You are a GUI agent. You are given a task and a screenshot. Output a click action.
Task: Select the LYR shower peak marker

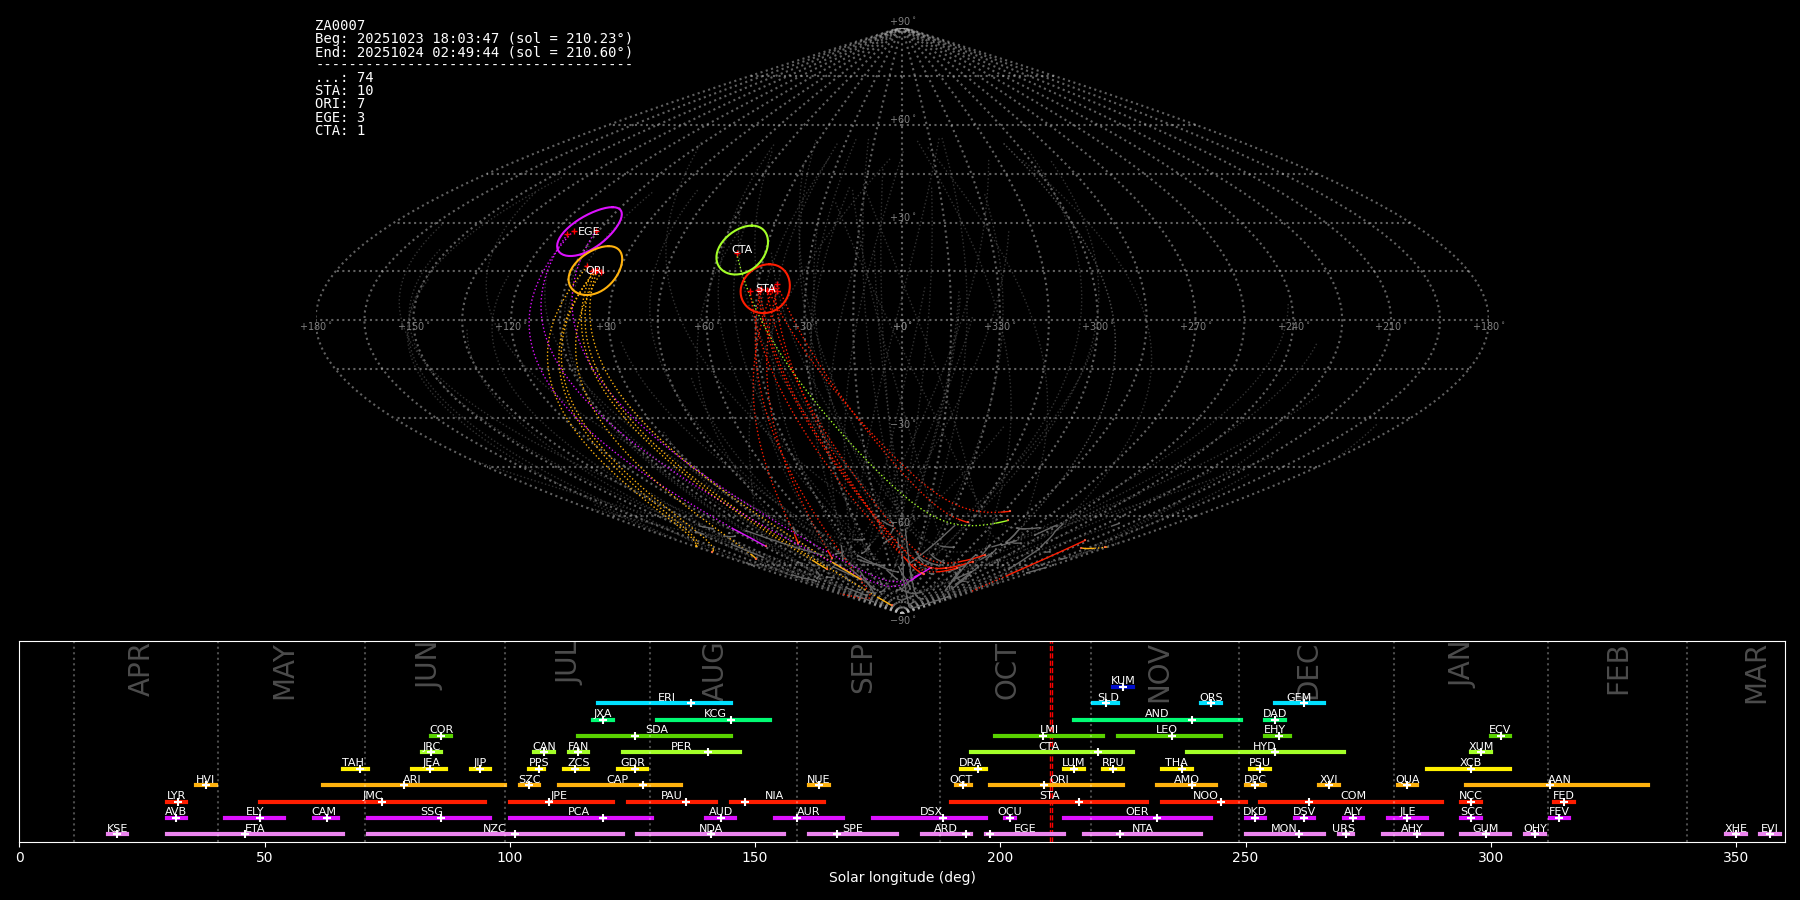point(178,802)
